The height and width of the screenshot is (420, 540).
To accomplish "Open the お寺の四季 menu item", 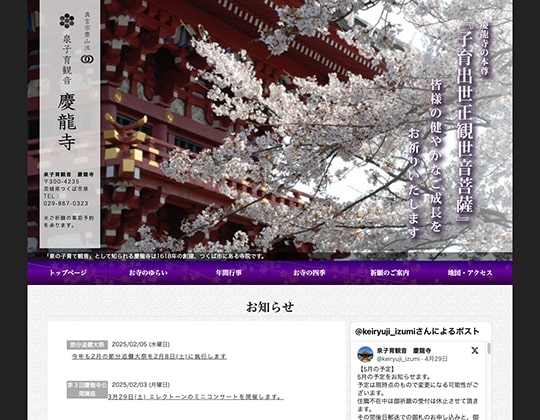I will [309, 273].
